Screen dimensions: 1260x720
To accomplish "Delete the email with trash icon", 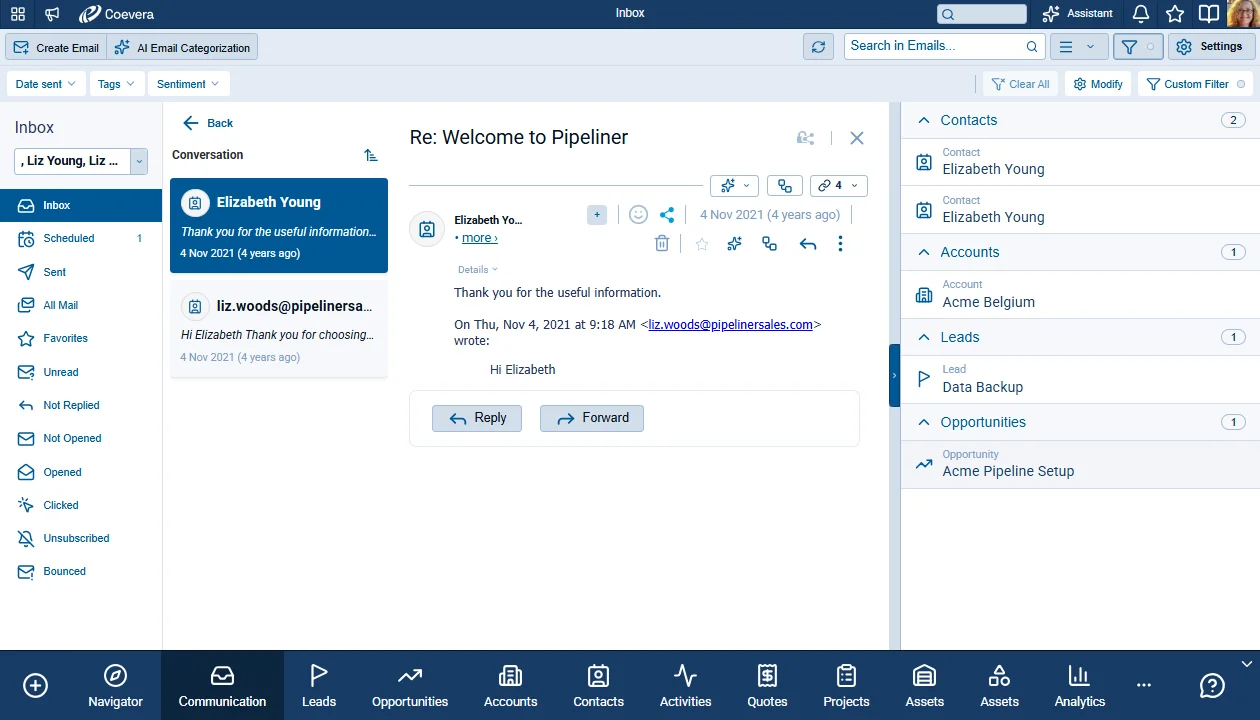I will click(x=661, y=243).
